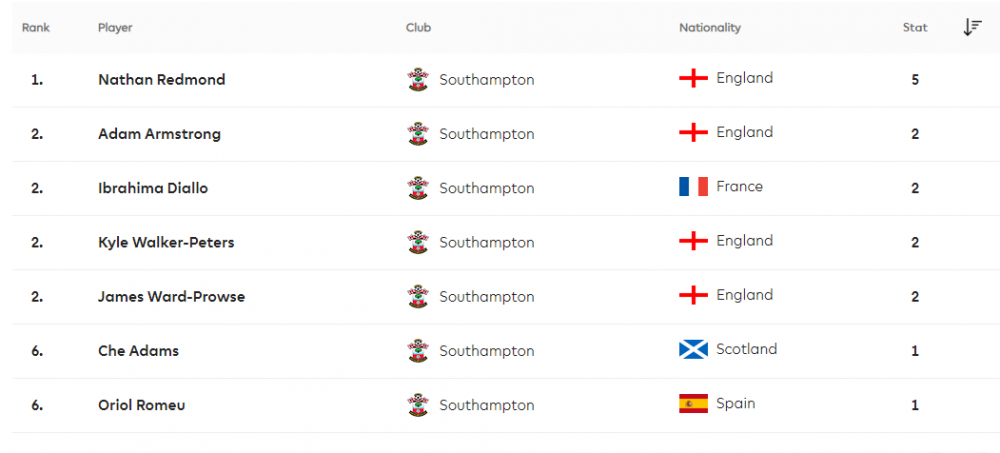1000x453 pixels.
Task: Click the Club column header
Action: tap(418, 28)
